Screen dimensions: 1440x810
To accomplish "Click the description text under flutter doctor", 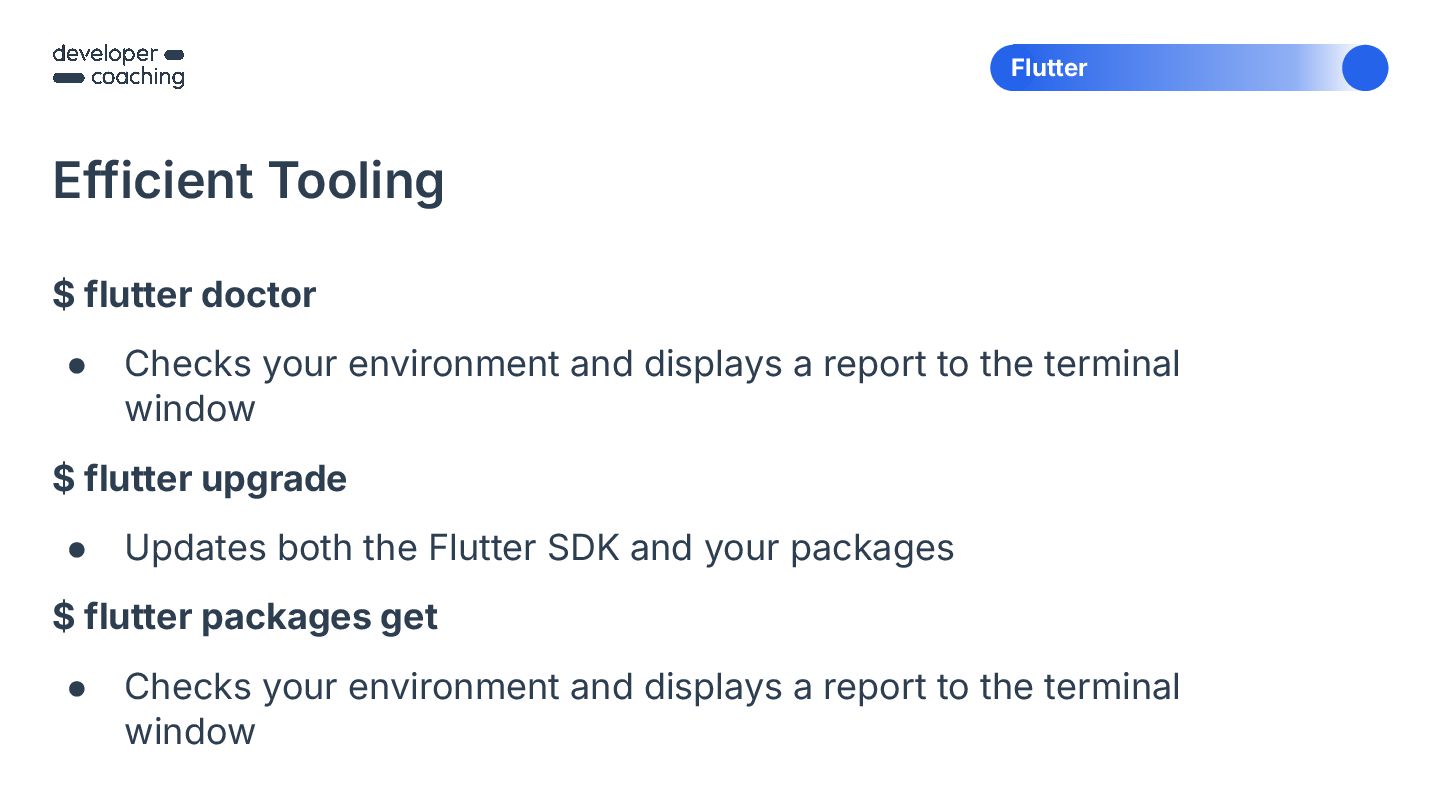I will coord(651,365).
